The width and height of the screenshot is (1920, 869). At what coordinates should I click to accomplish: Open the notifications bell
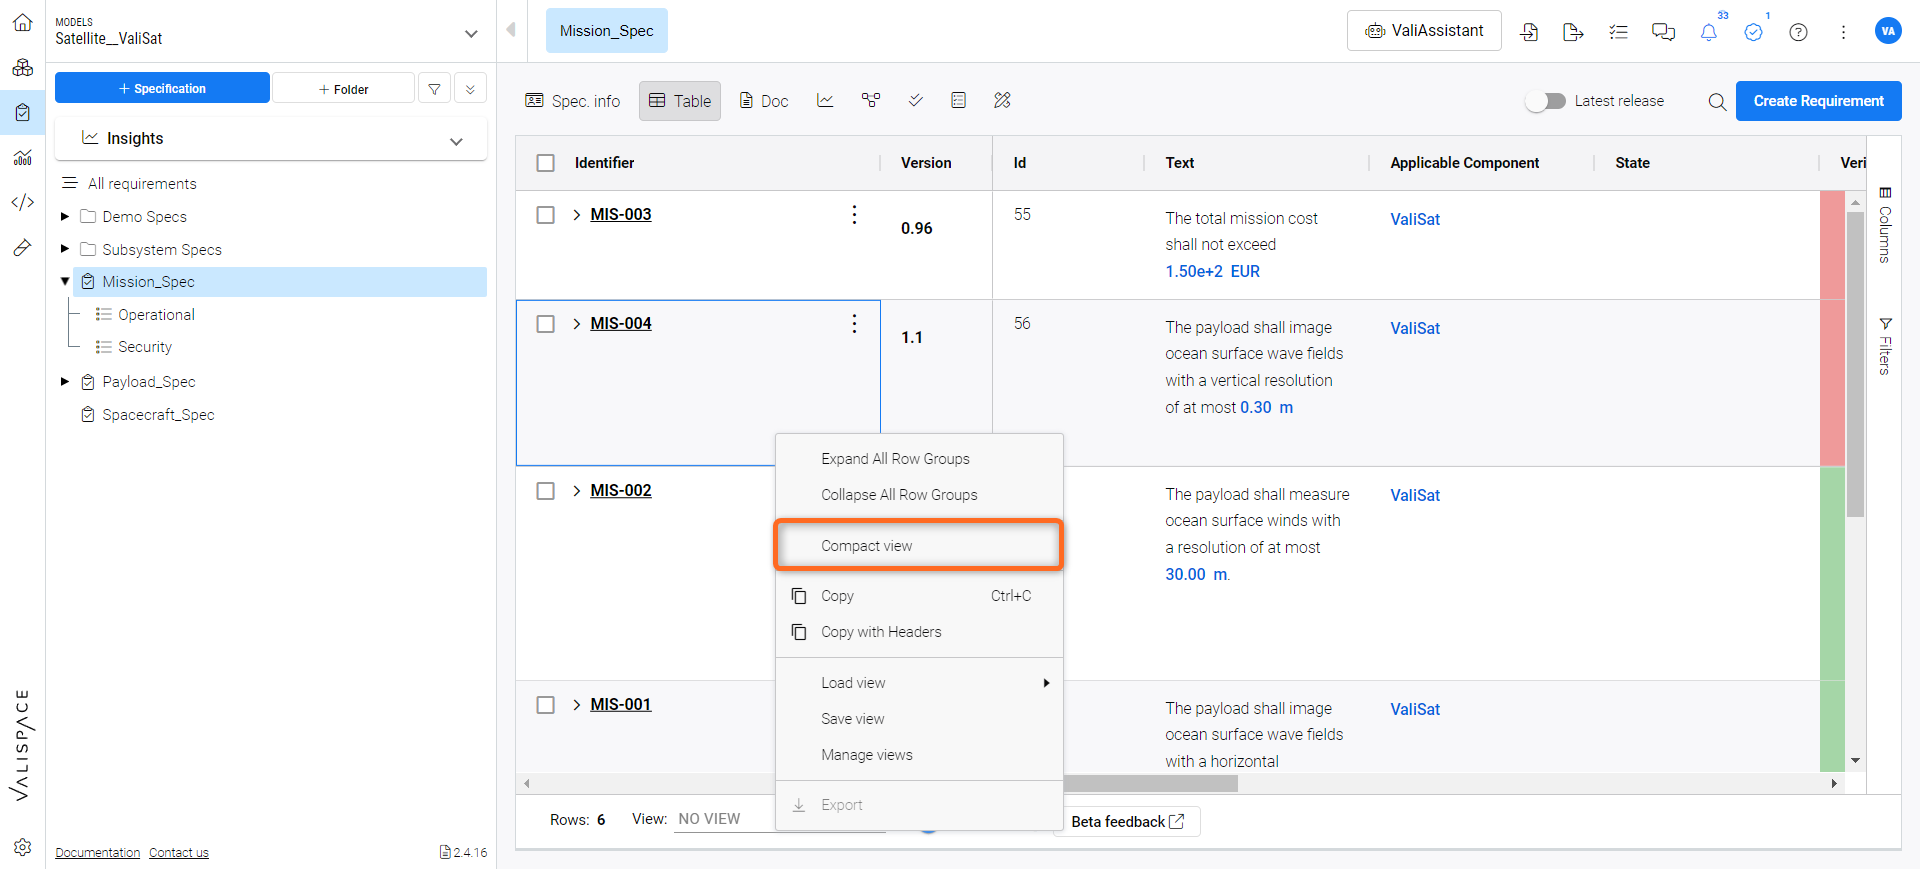pyautogui.click(x=1709, y=32)
